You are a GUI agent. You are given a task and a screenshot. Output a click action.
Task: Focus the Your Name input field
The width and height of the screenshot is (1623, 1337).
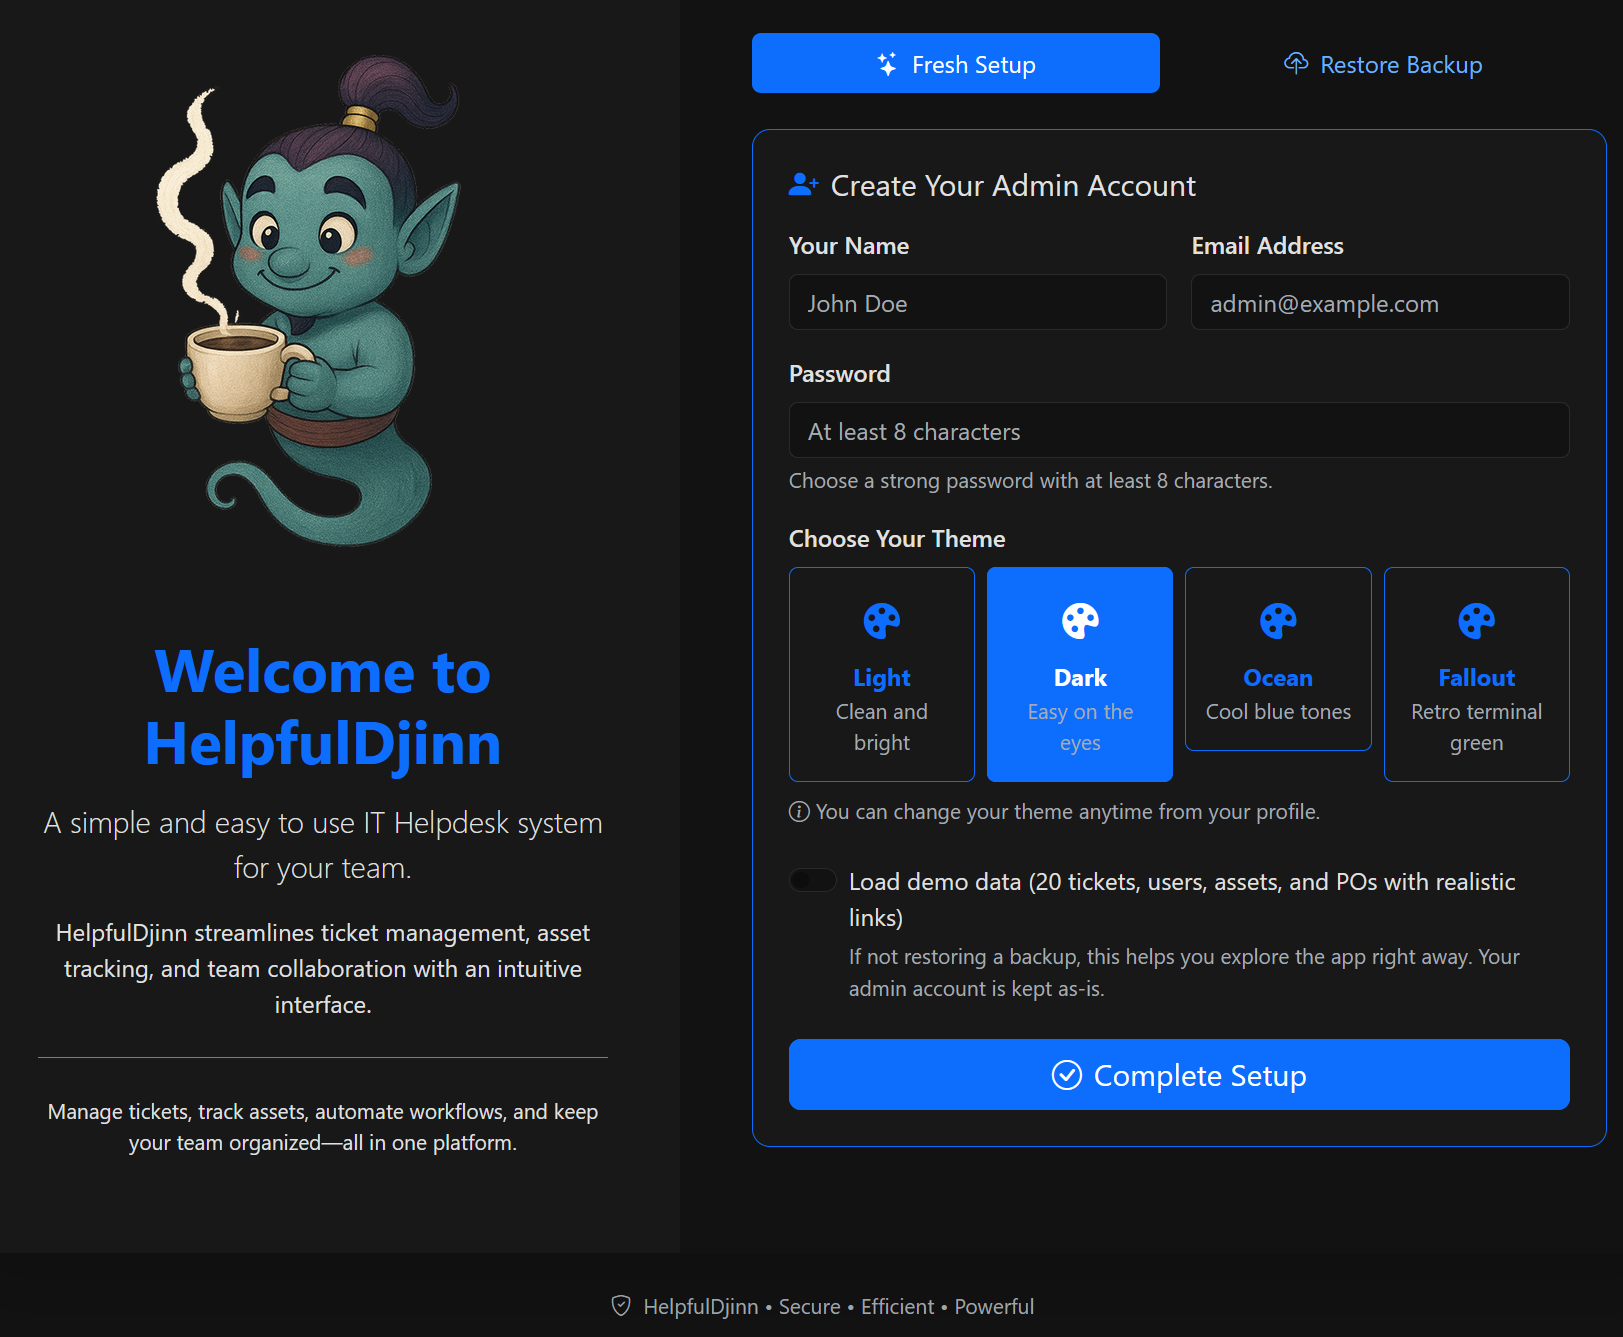click(977, 302)
